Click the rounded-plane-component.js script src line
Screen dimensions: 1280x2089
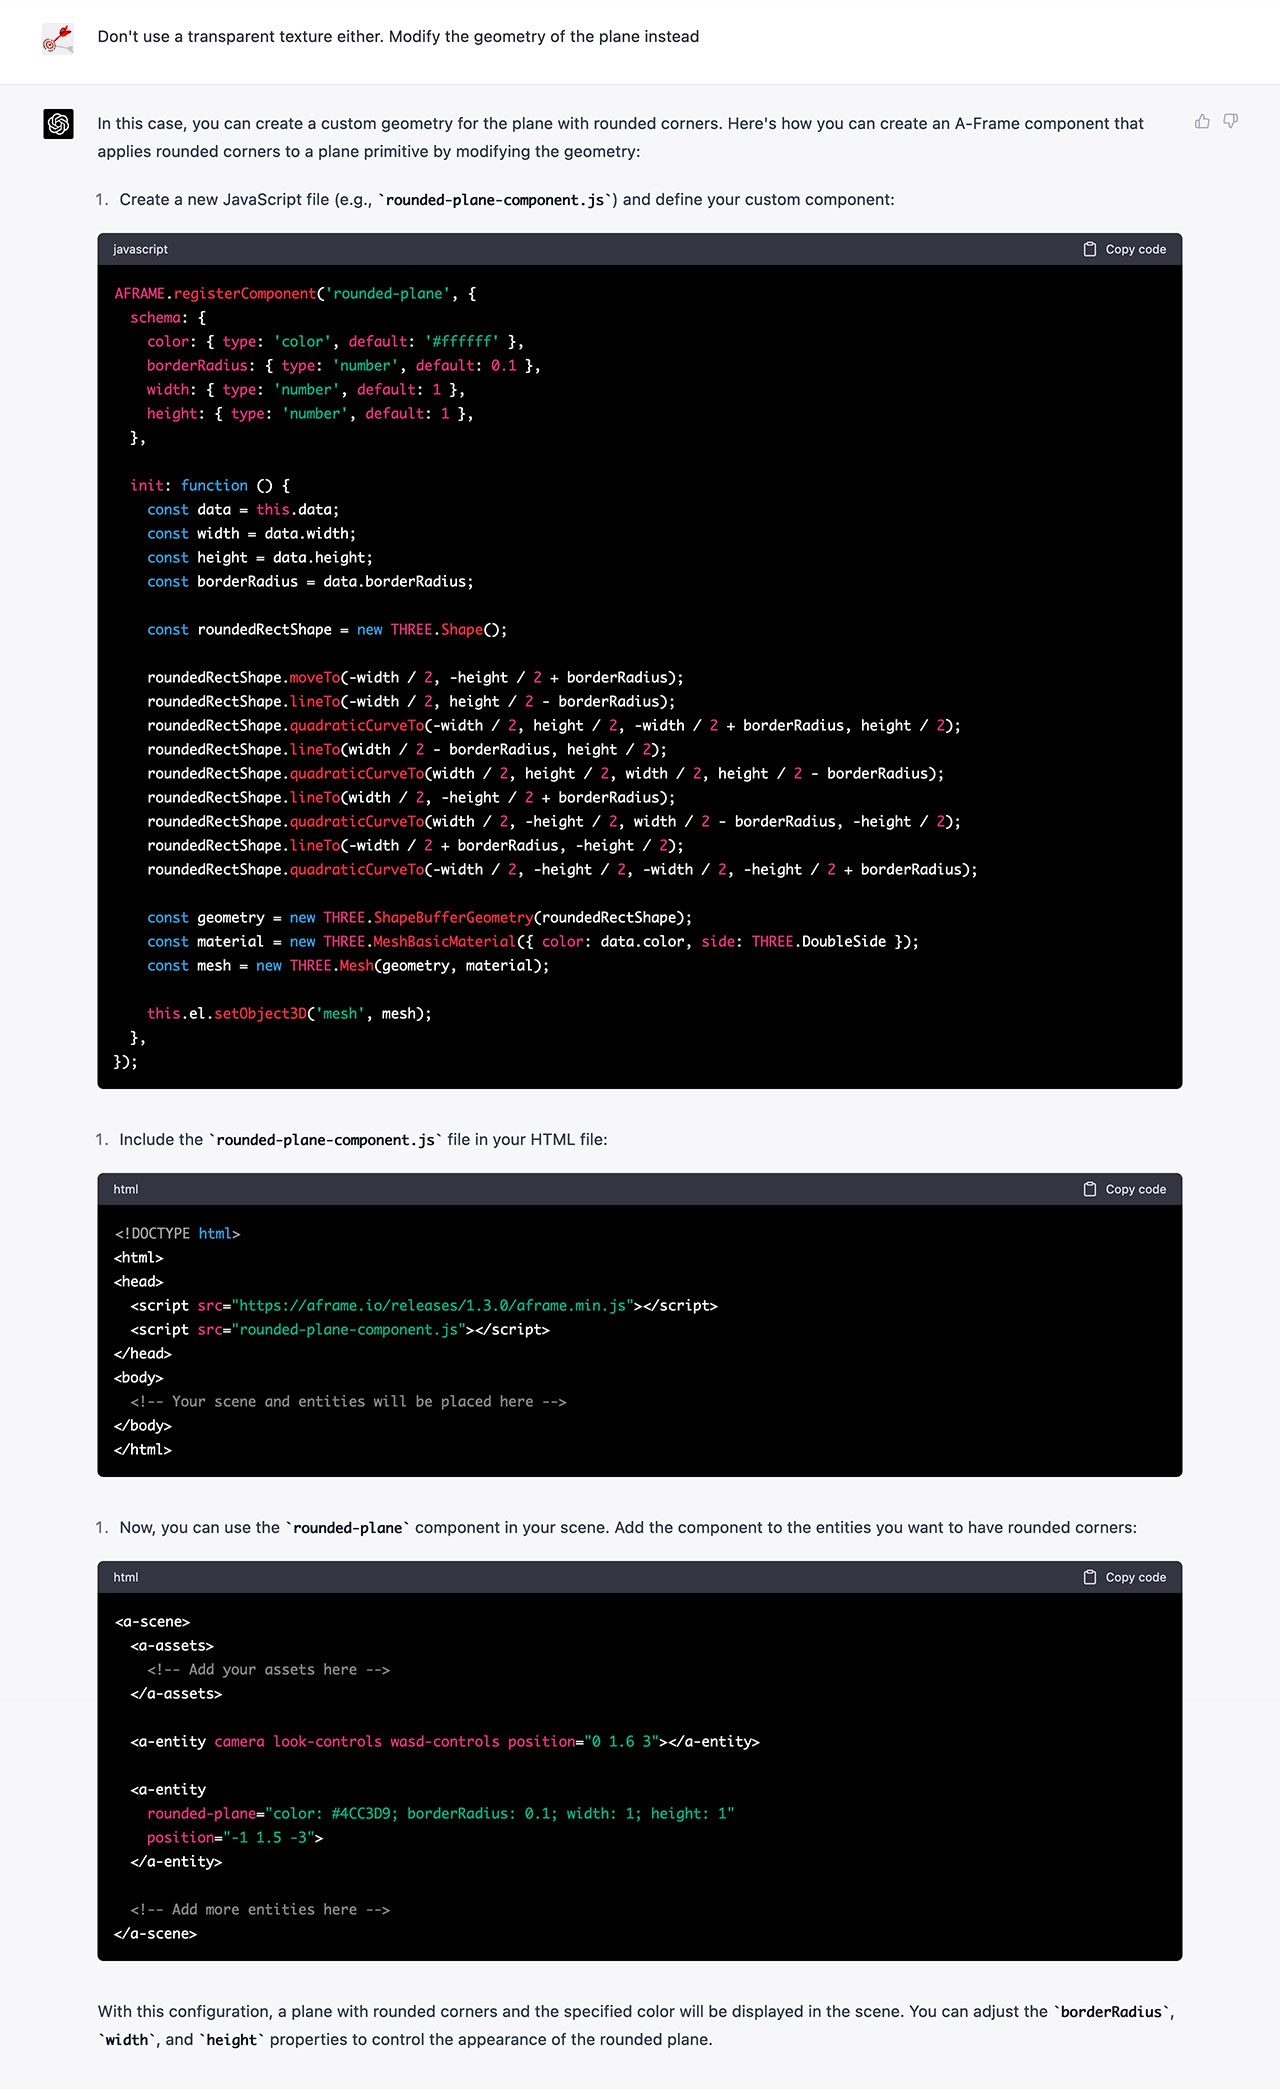(x=340, y=1330)
